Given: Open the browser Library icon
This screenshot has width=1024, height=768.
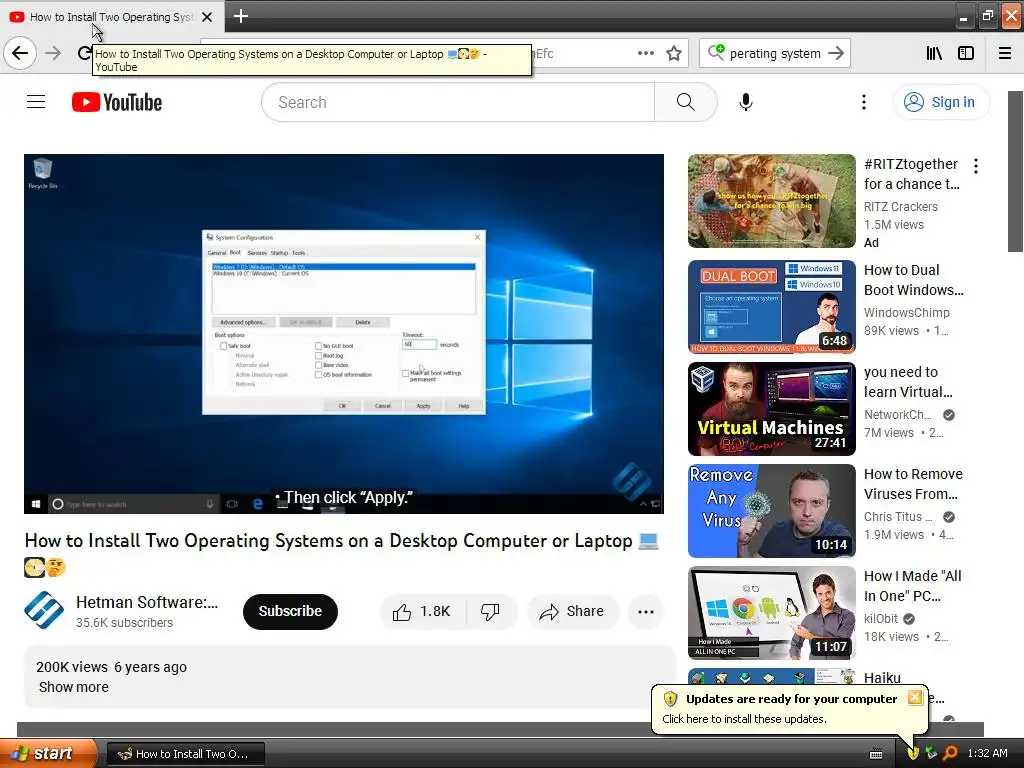Looking at the screenshot, I should [934, 53].
